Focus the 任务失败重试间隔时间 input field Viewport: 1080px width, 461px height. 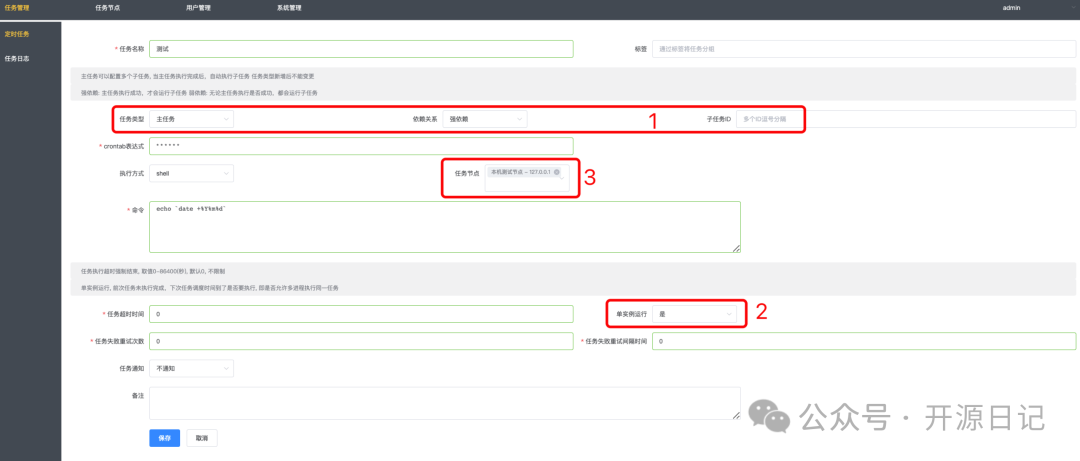pyautogui.click(x=864, y=341)
